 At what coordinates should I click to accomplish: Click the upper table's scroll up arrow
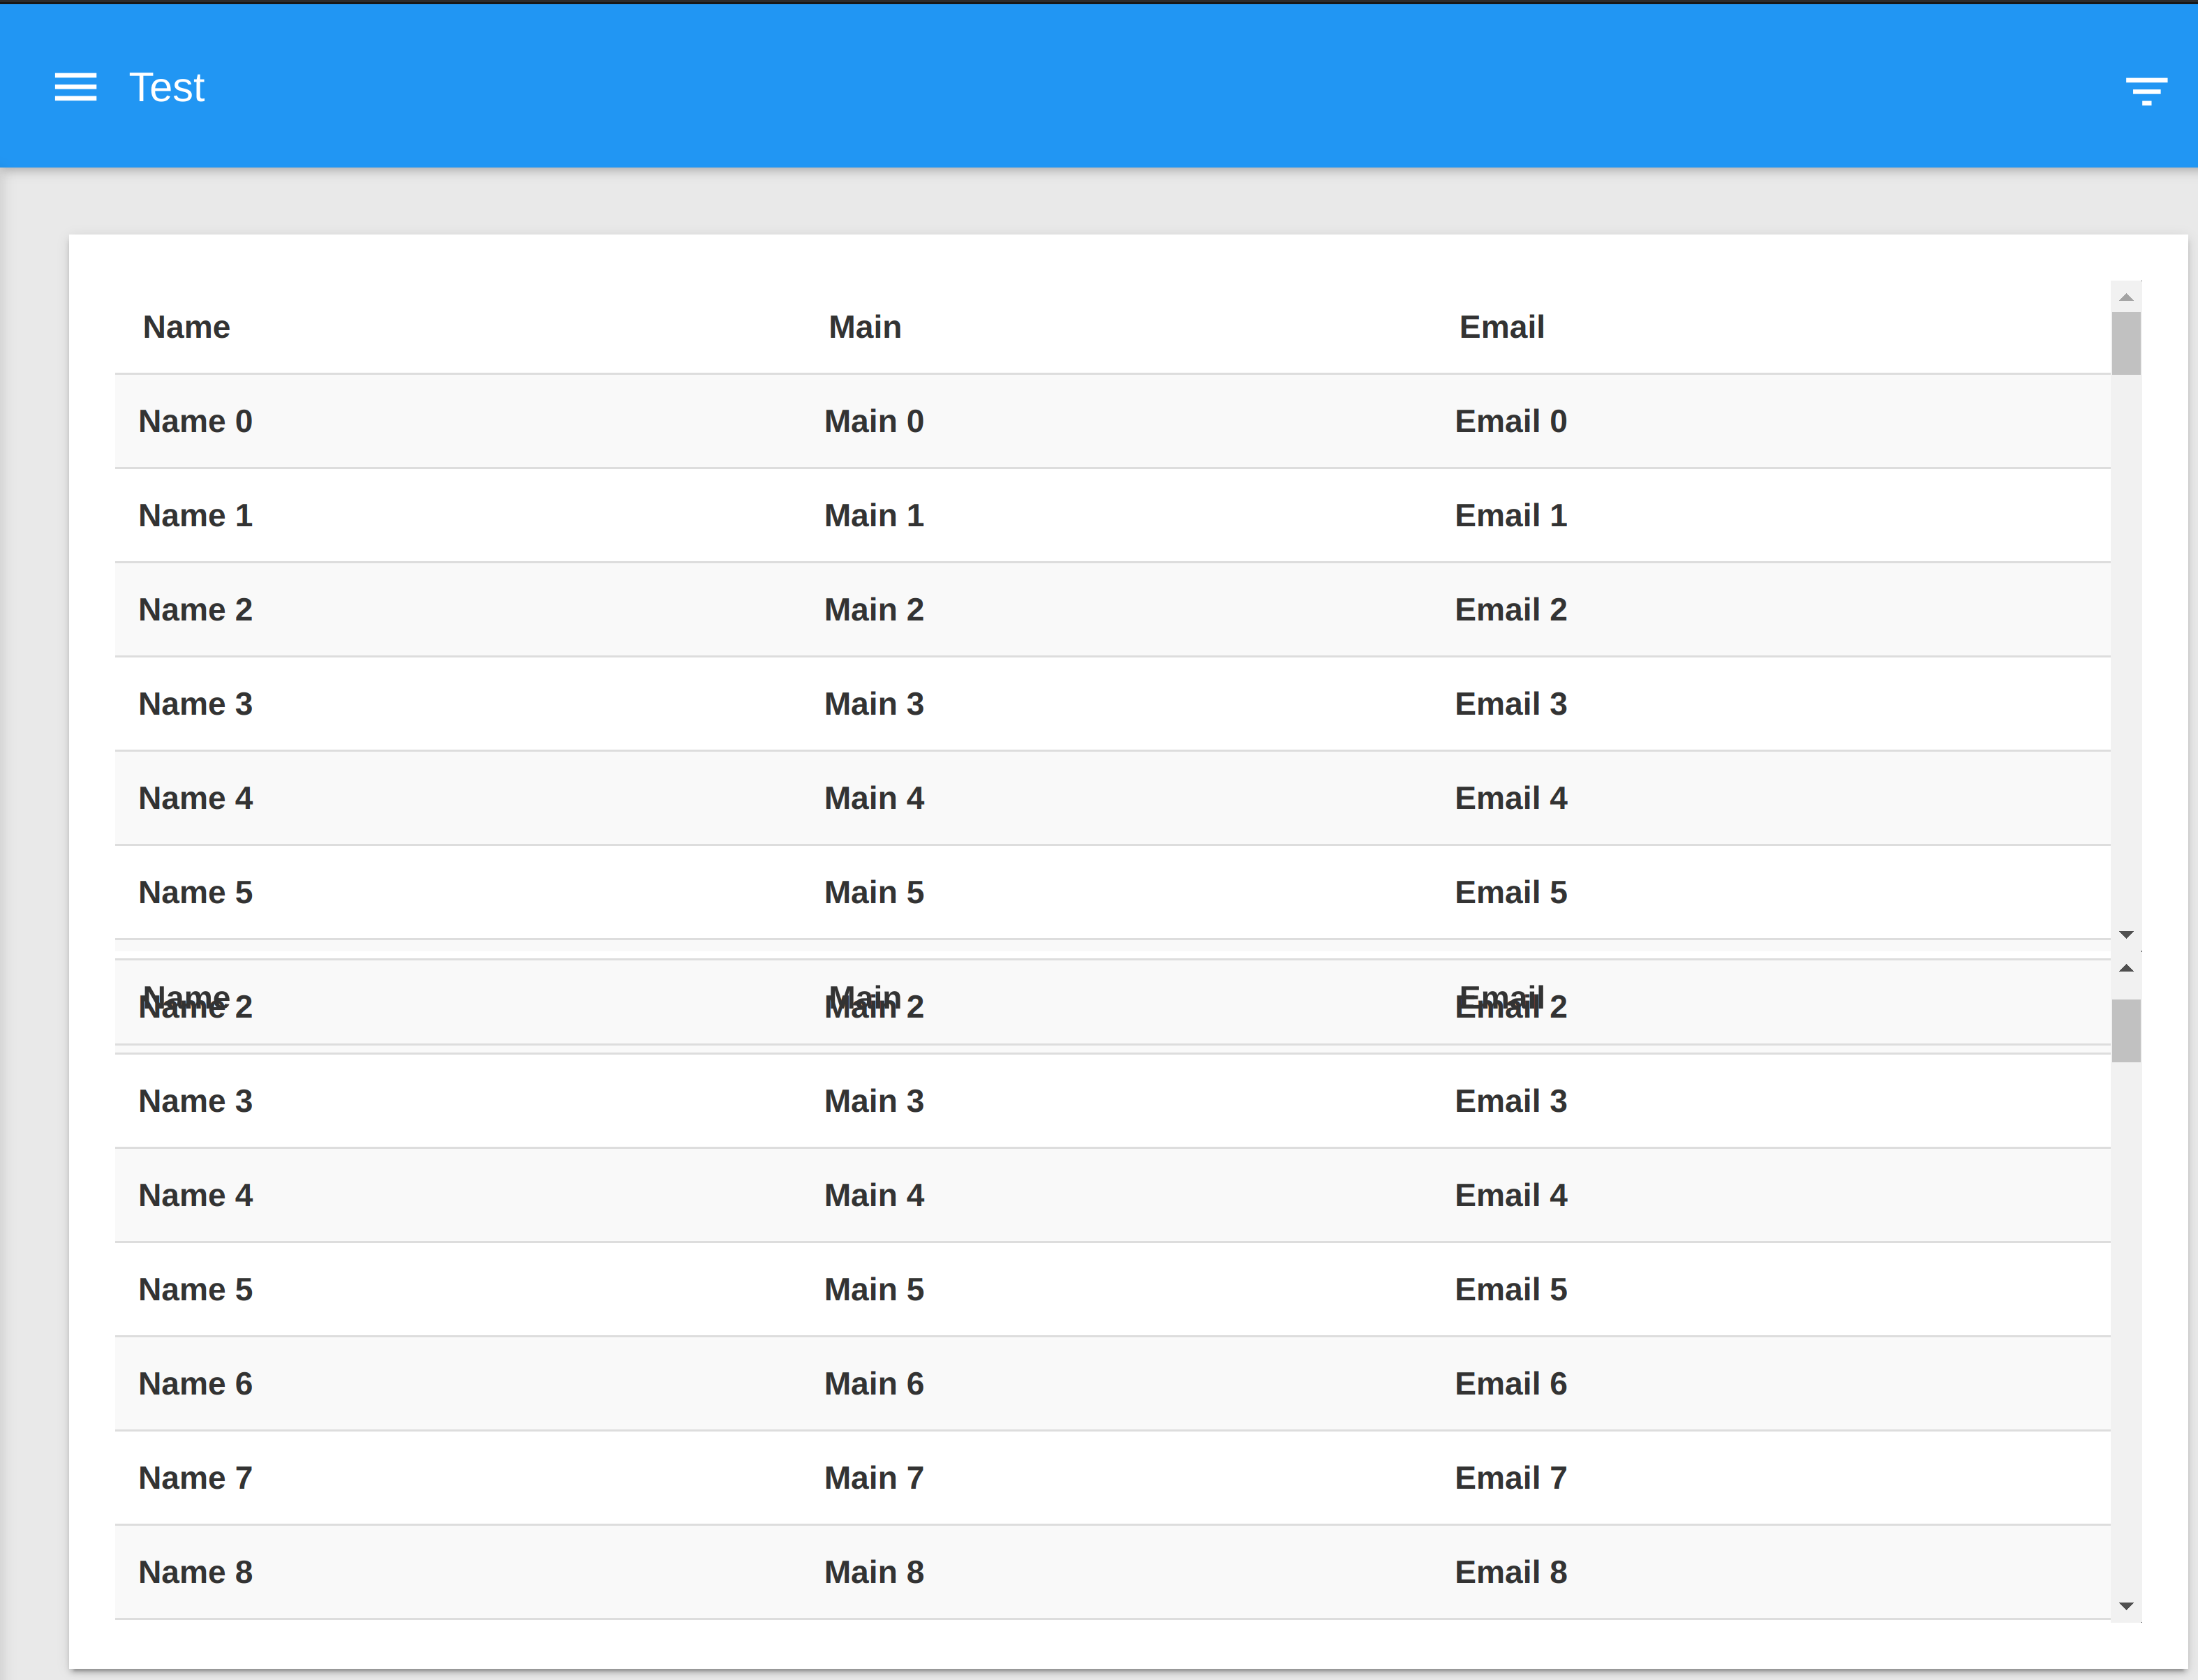tap(2126, 297)
